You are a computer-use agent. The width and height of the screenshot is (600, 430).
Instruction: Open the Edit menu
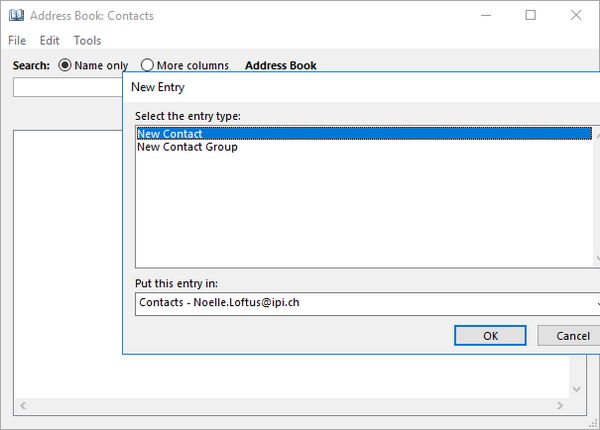point(50,41)
